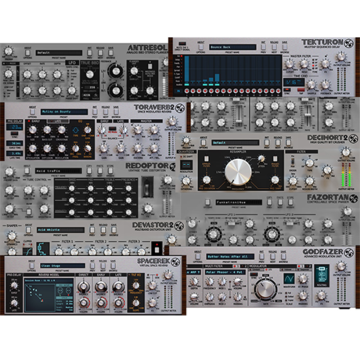360x360 pixels.
Task: Click Antresol upper large black knob
Action: click(x=116, y=70)
